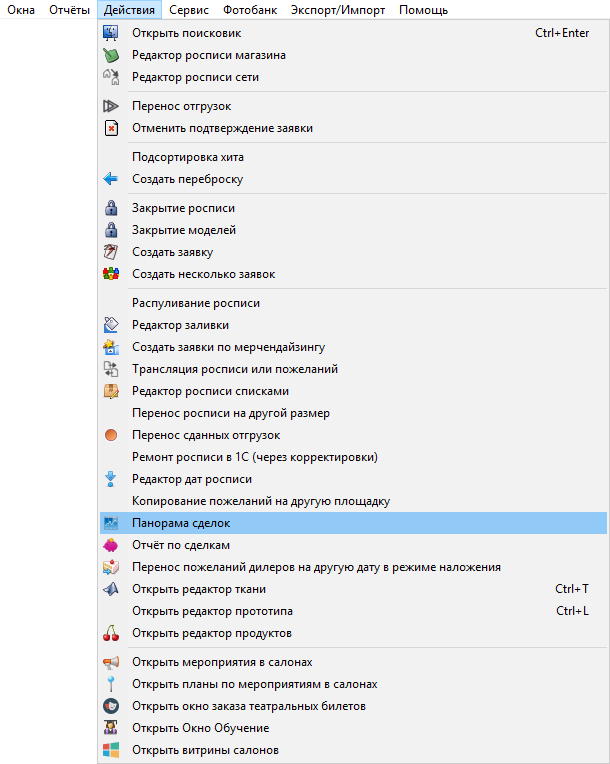
Task: Select Подсортировка хита entry
Action: pos(353,157)
